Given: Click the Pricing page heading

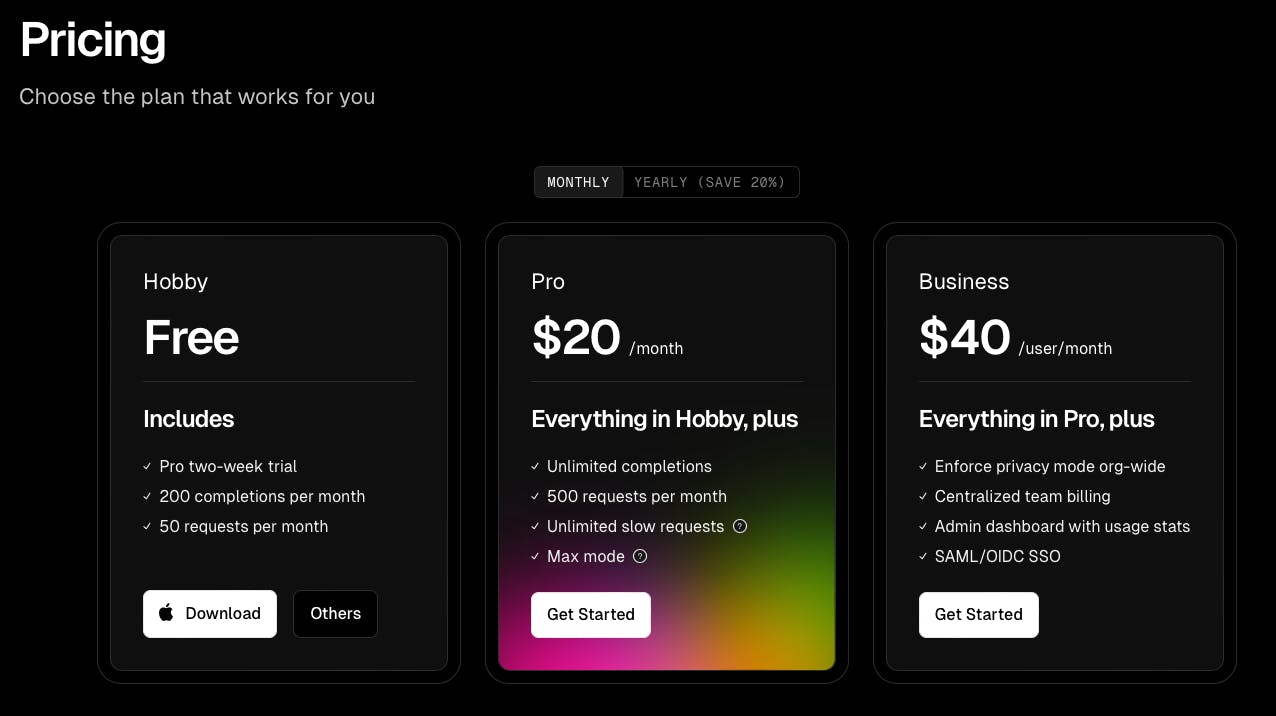Looking at the screenshot, I should (93, 40).
